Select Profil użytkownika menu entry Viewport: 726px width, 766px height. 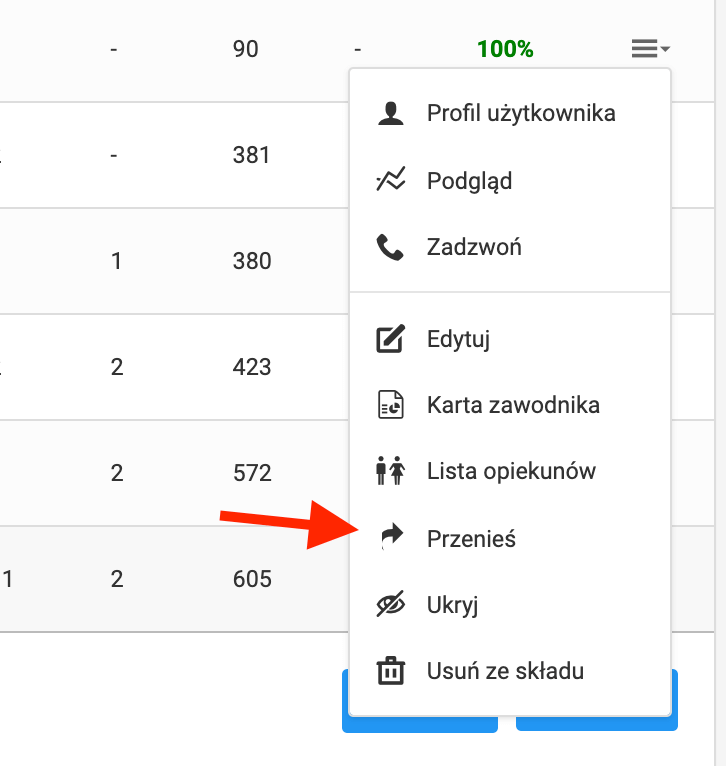[521, 113]
